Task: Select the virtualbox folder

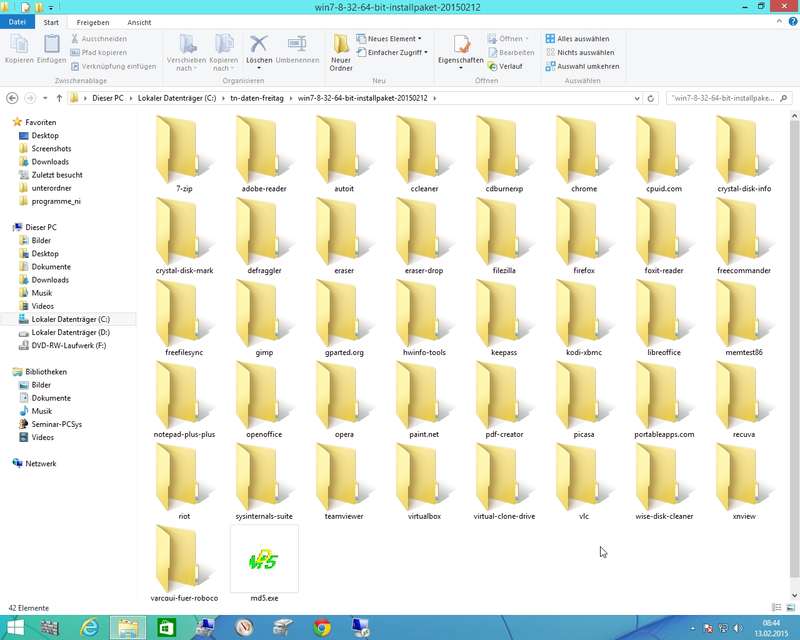Action: point(424,482)
